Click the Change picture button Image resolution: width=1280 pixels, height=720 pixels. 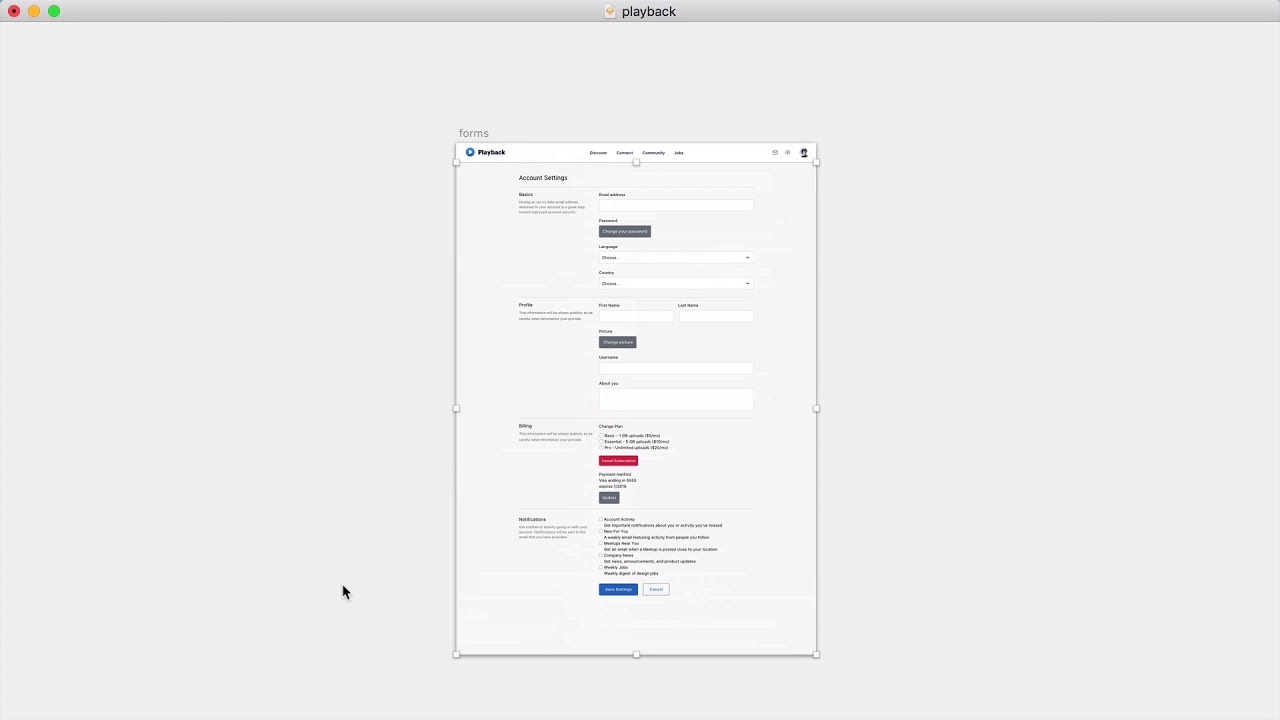[618, 342]
